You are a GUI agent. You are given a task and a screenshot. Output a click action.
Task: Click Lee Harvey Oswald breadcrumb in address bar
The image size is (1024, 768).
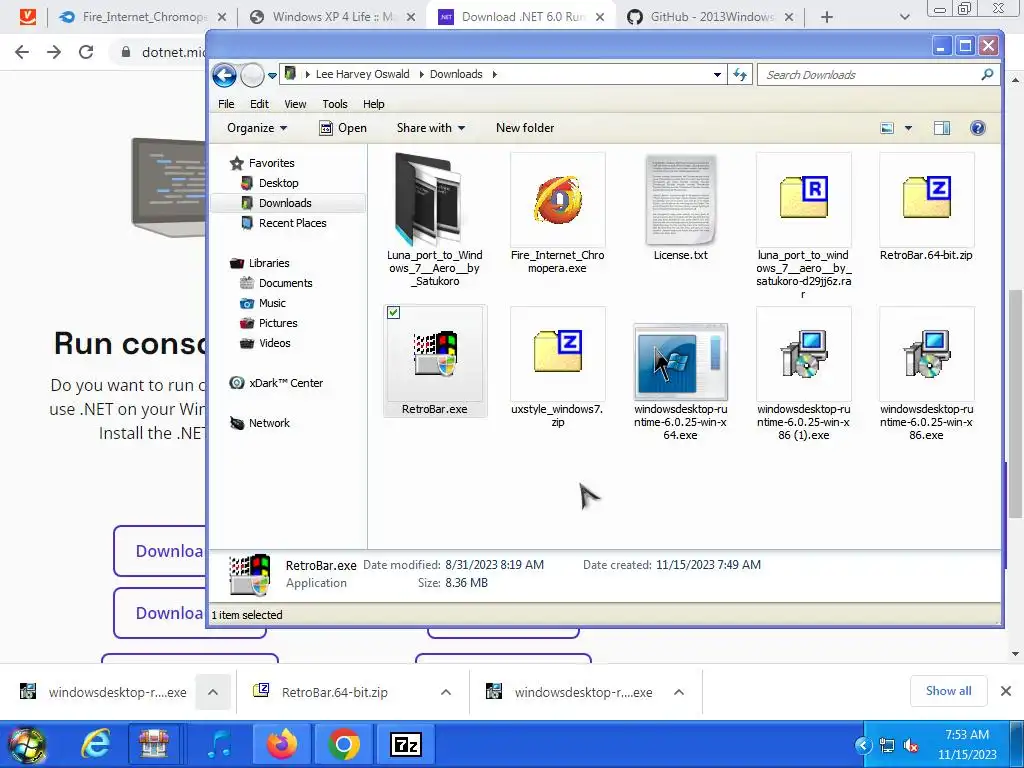pyautogui.click(x=362, y=74)
